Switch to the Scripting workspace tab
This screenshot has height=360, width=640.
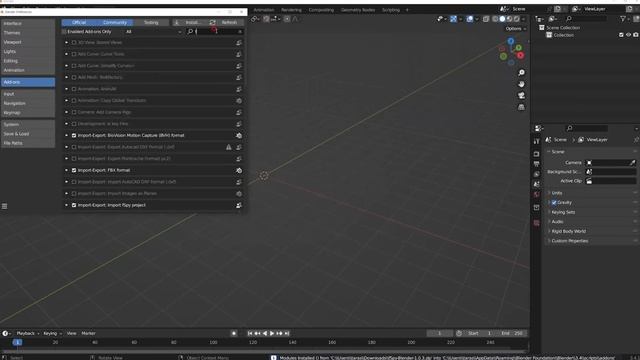coord(391,10)
